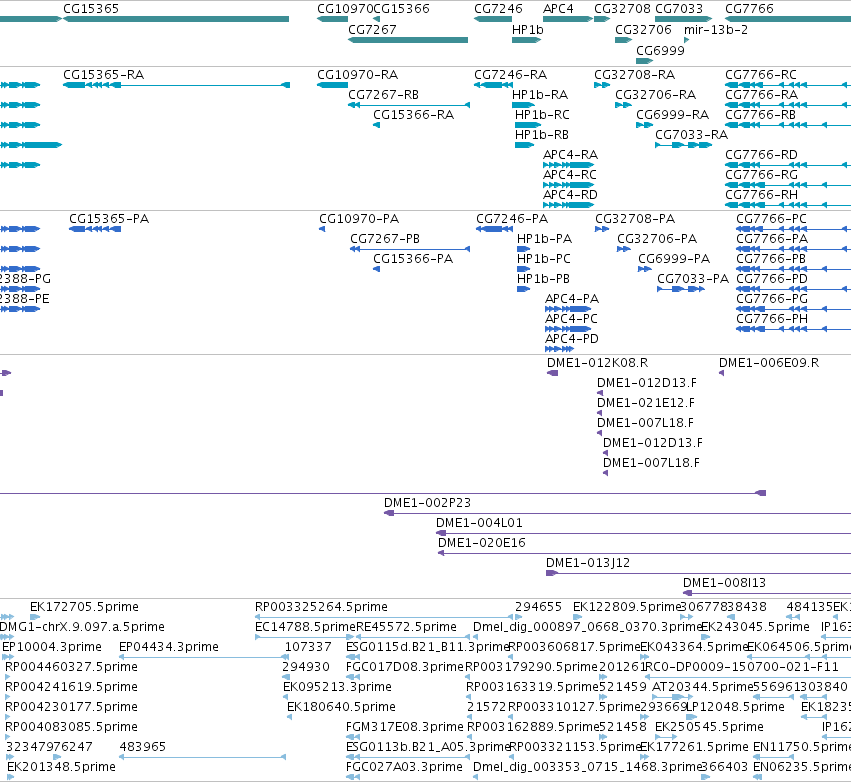Open the FGM317E08.3prime EST label

point(405,727)
